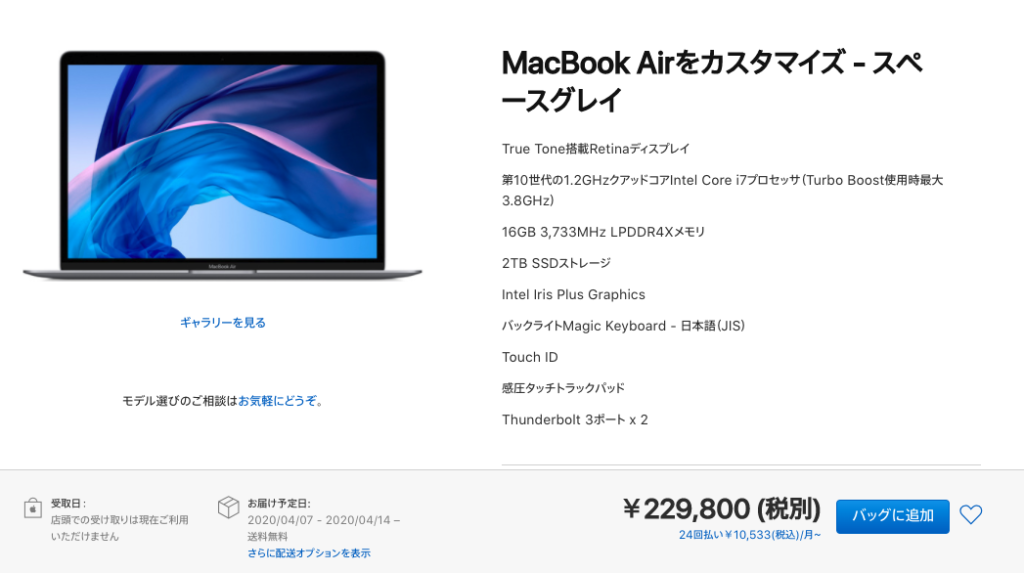Click the 16GB LPDDR4Xメモリ spec line
Image resolution: width=1024 pixels, height=573 pixels.
(603, 232)
